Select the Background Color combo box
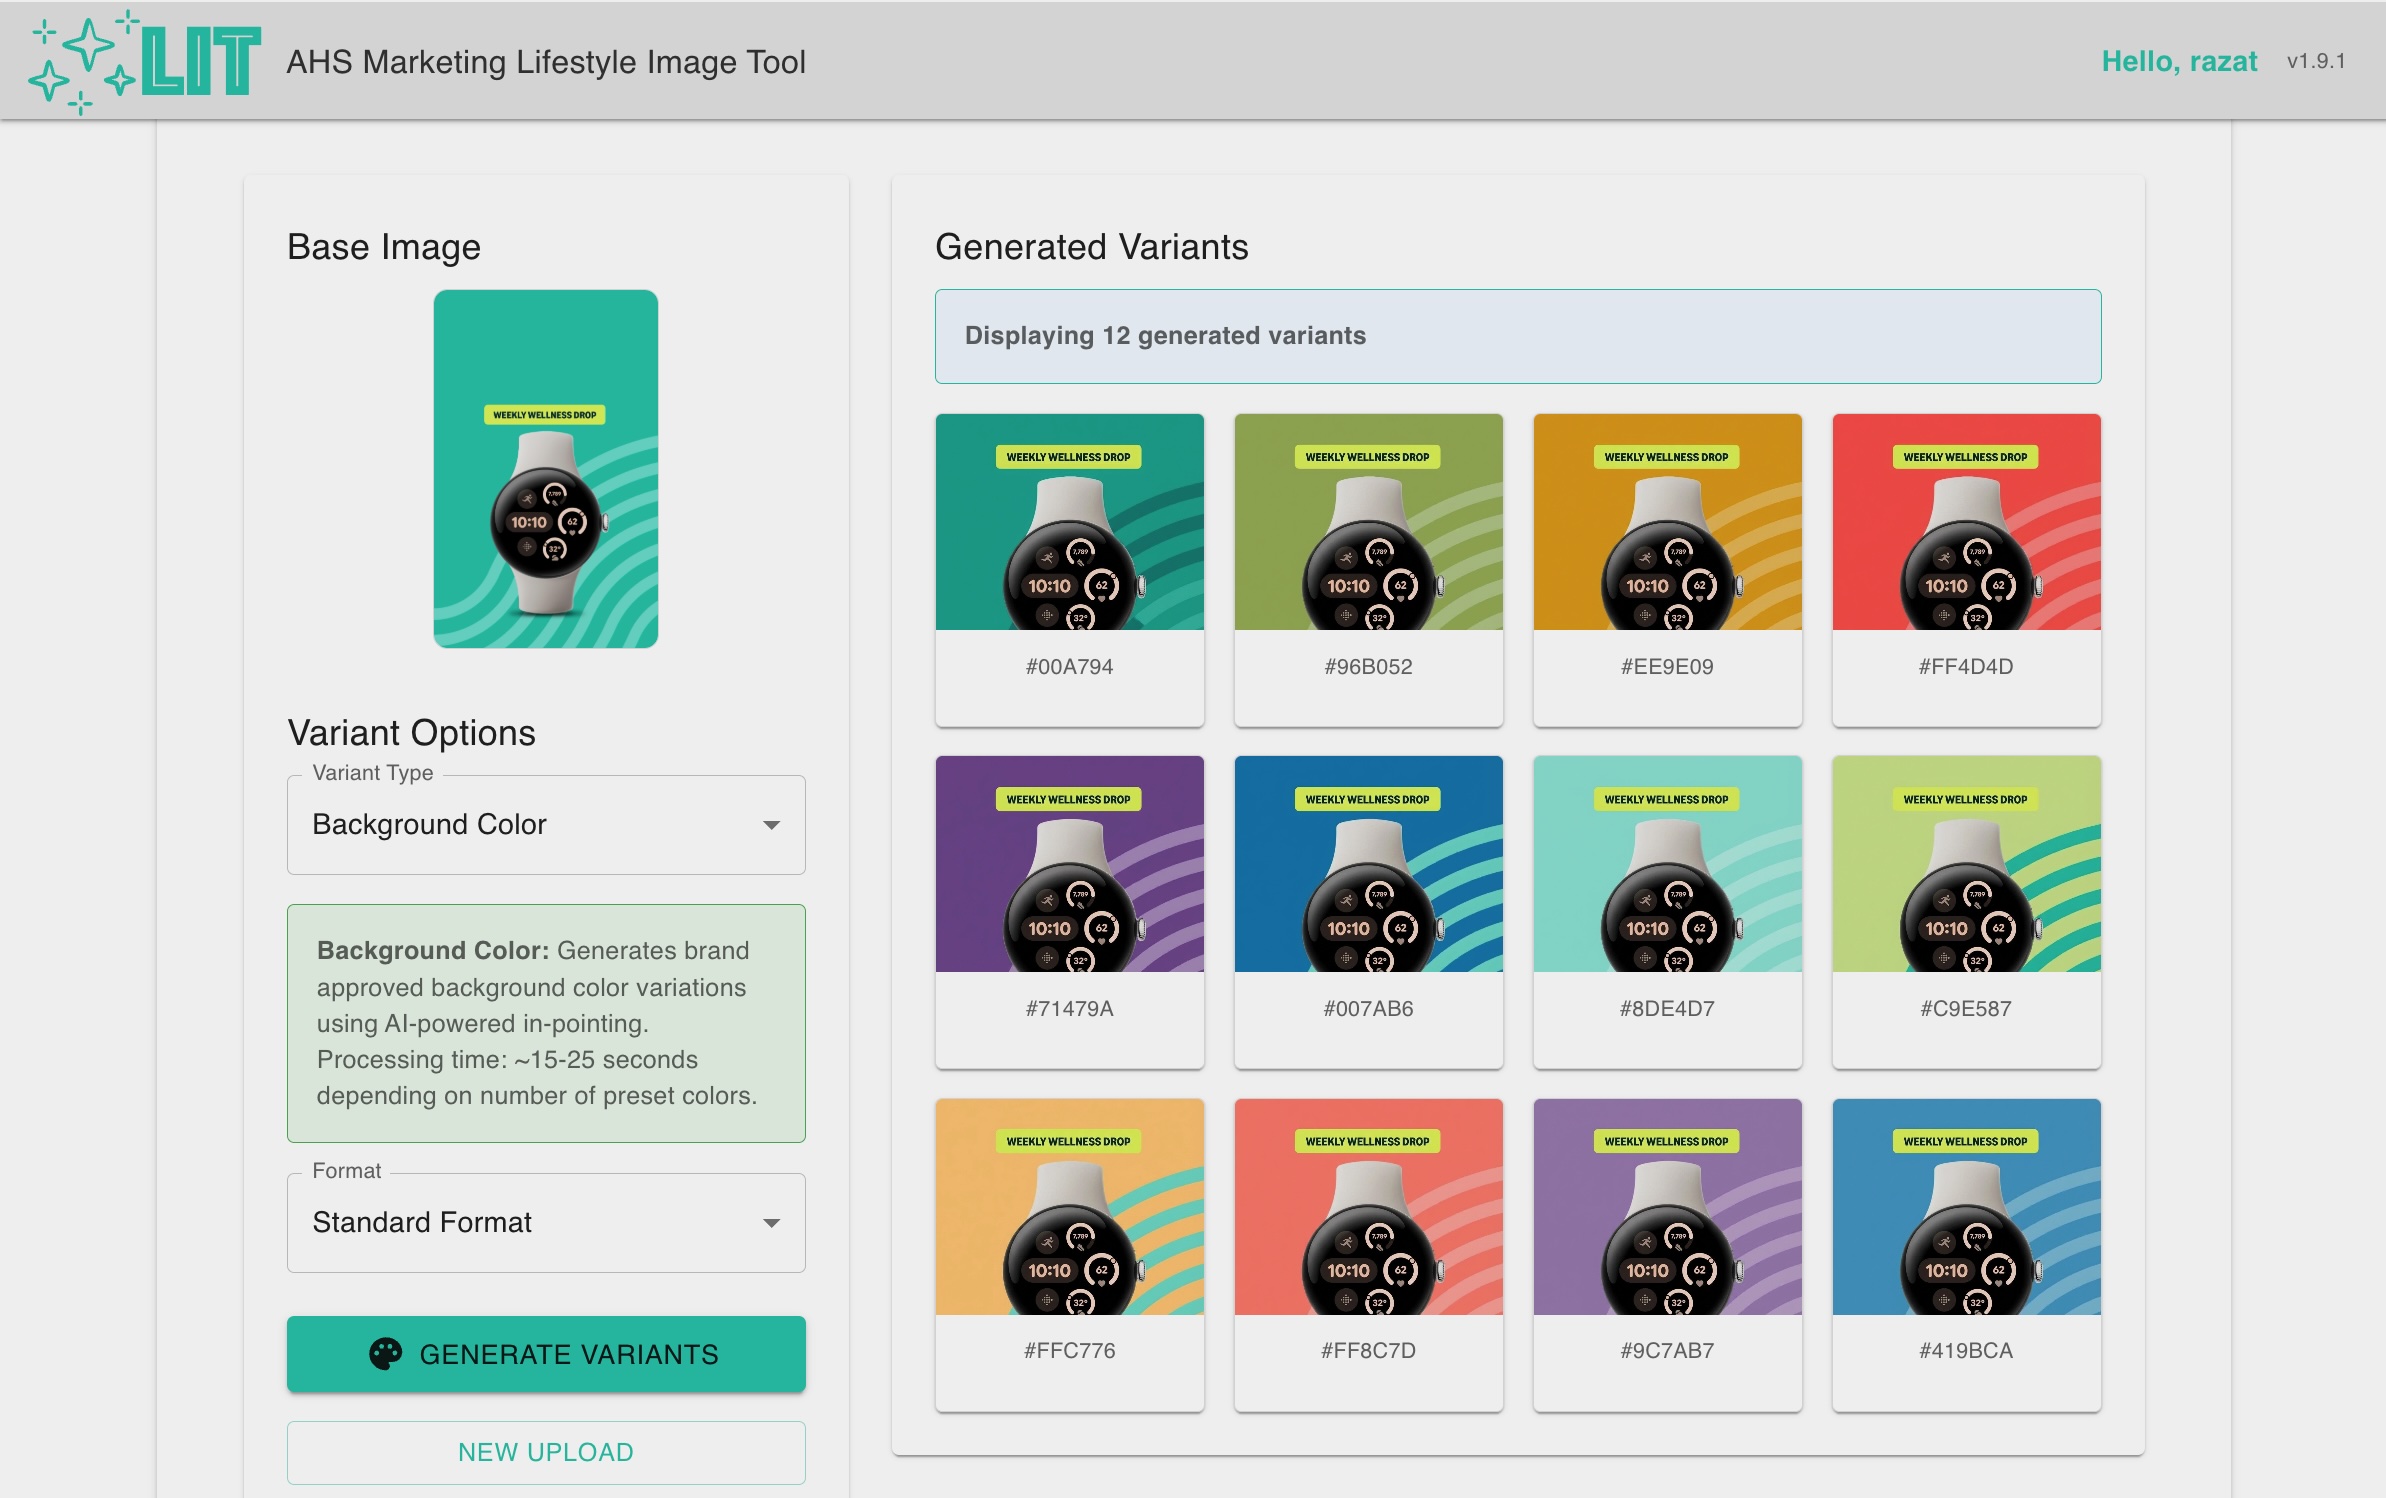 (x=545, y=825)
